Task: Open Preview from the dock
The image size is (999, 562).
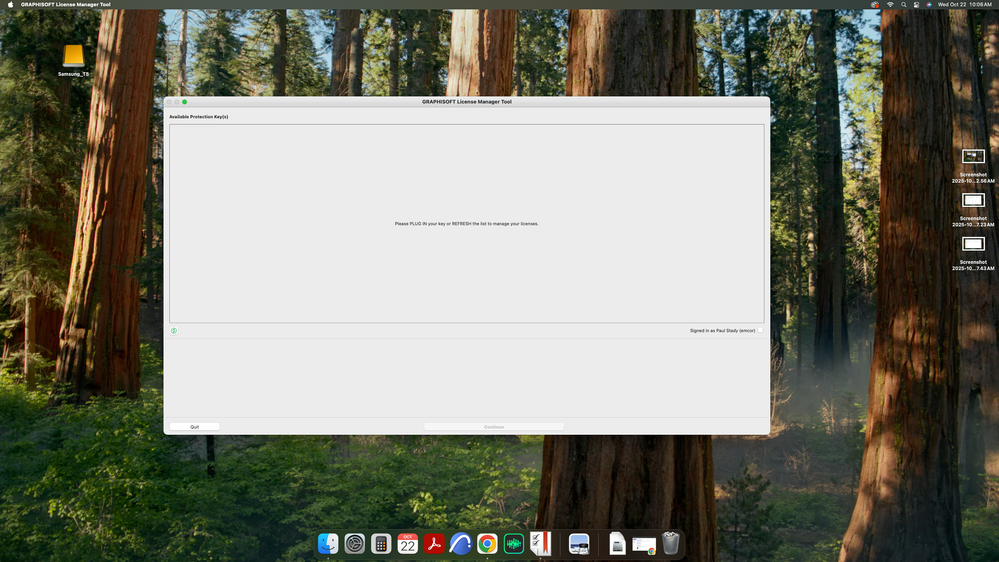Action: pyautogui.click(x=579, y=544)
